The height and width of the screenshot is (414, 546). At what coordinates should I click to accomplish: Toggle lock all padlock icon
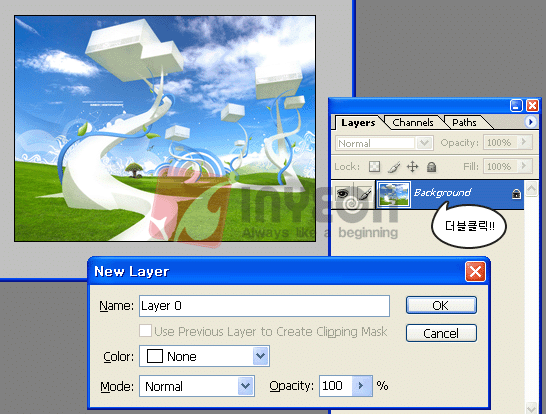tap(431, 167)
